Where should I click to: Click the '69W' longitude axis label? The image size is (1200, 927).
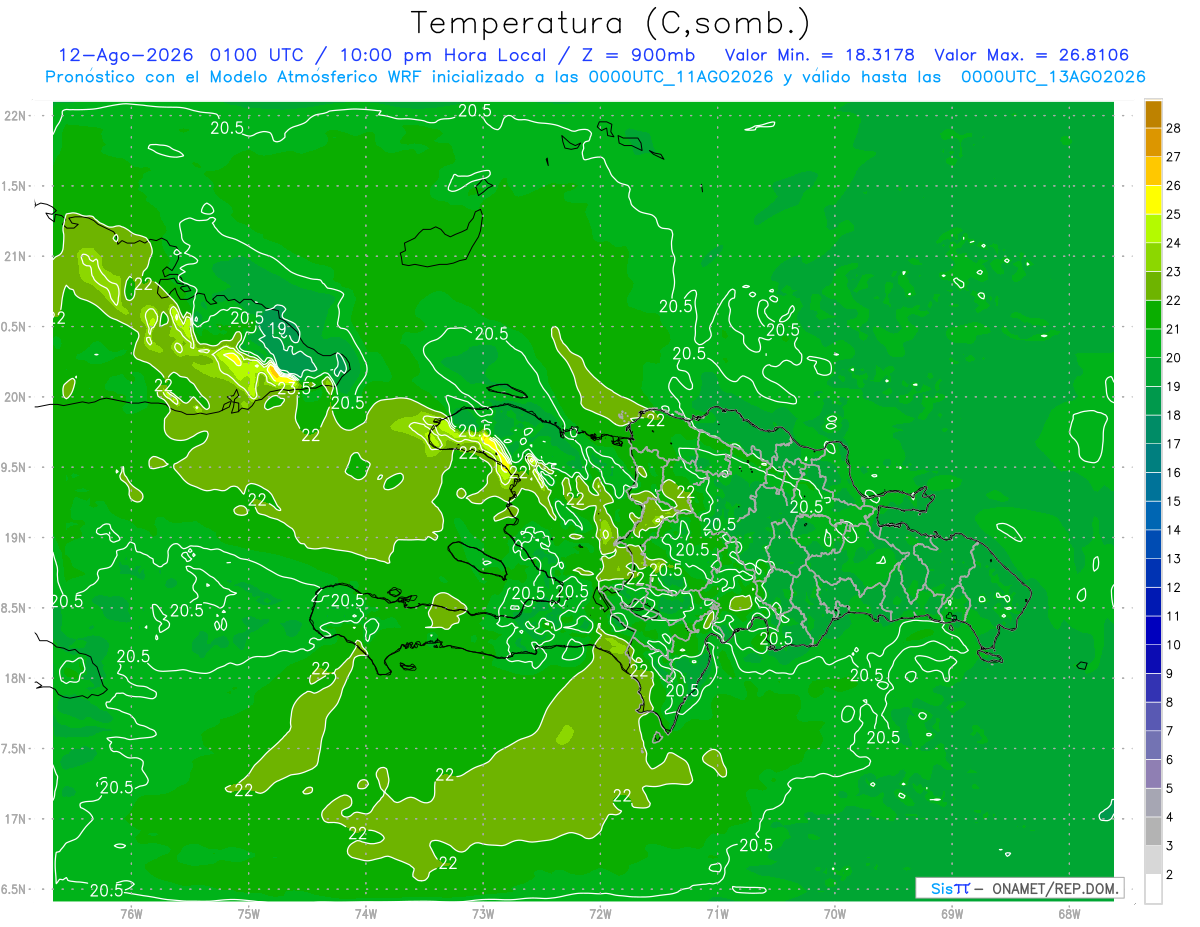951,913
